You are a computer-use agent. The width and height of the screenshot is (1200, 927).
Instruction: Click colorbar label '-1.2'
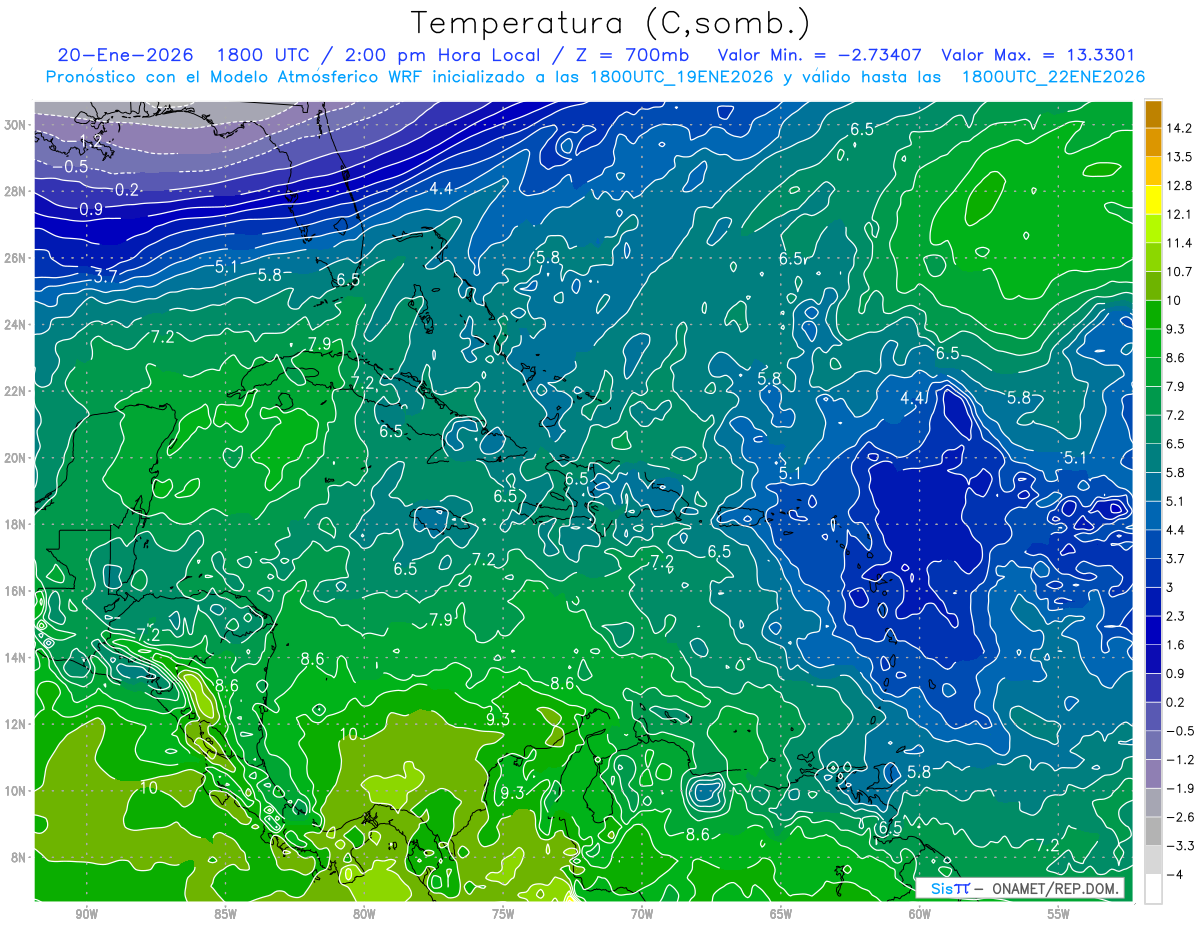point(1180,760)
